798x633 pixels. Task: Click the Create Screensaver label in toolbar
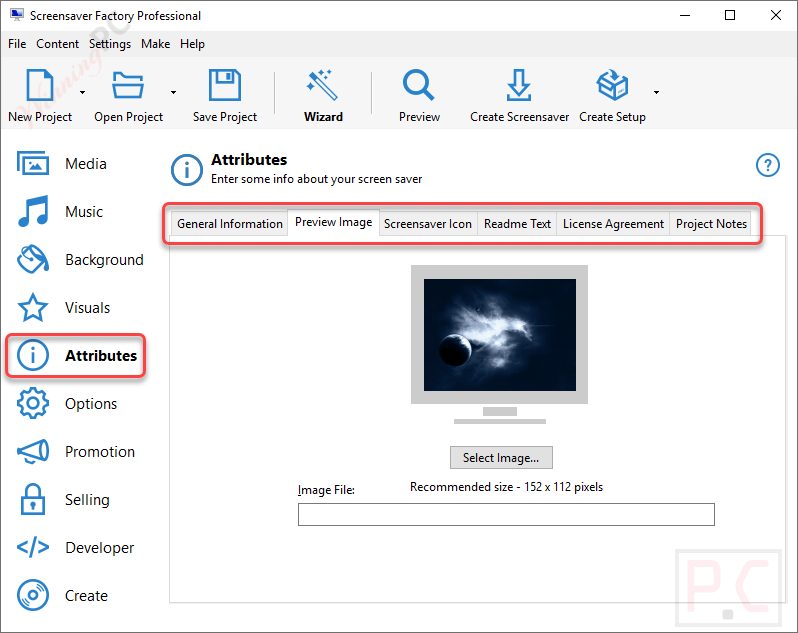(519, 117)
